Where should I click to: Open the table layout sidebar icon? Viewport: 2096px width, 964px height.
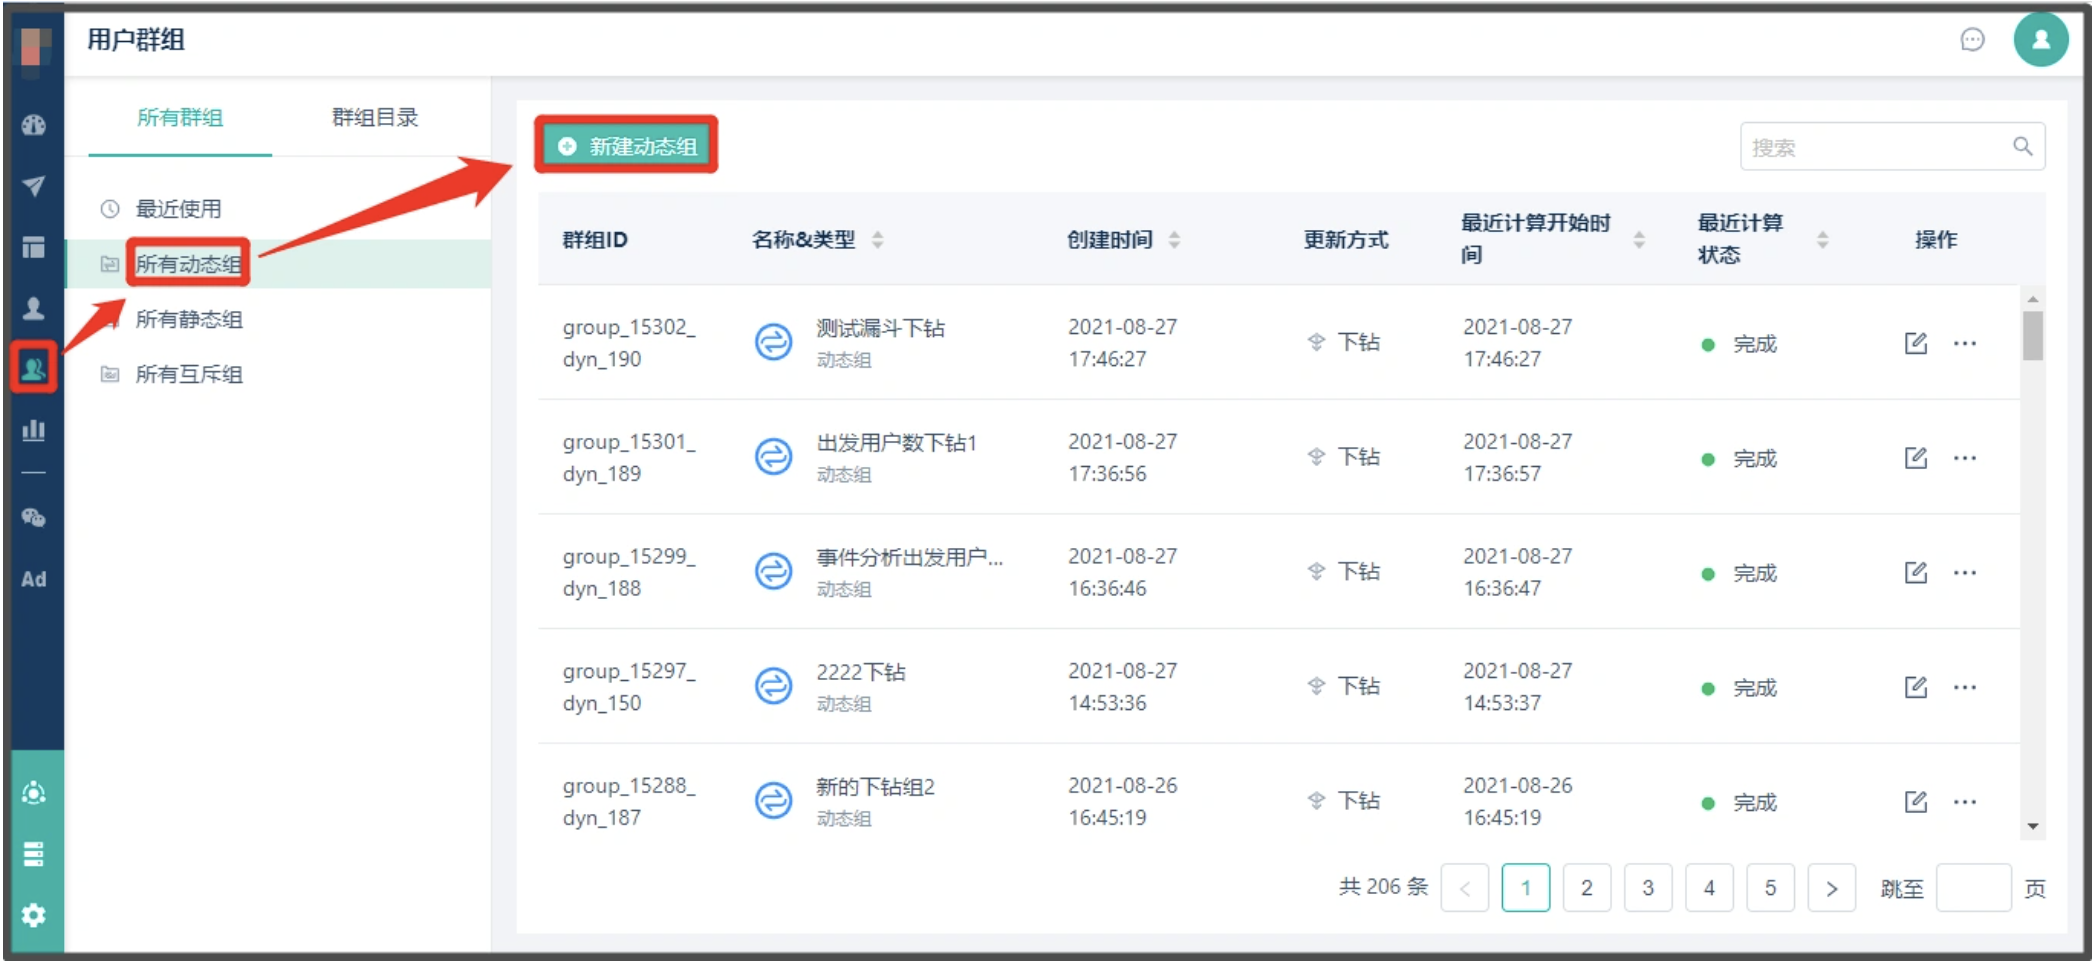[x=34, y=247]
